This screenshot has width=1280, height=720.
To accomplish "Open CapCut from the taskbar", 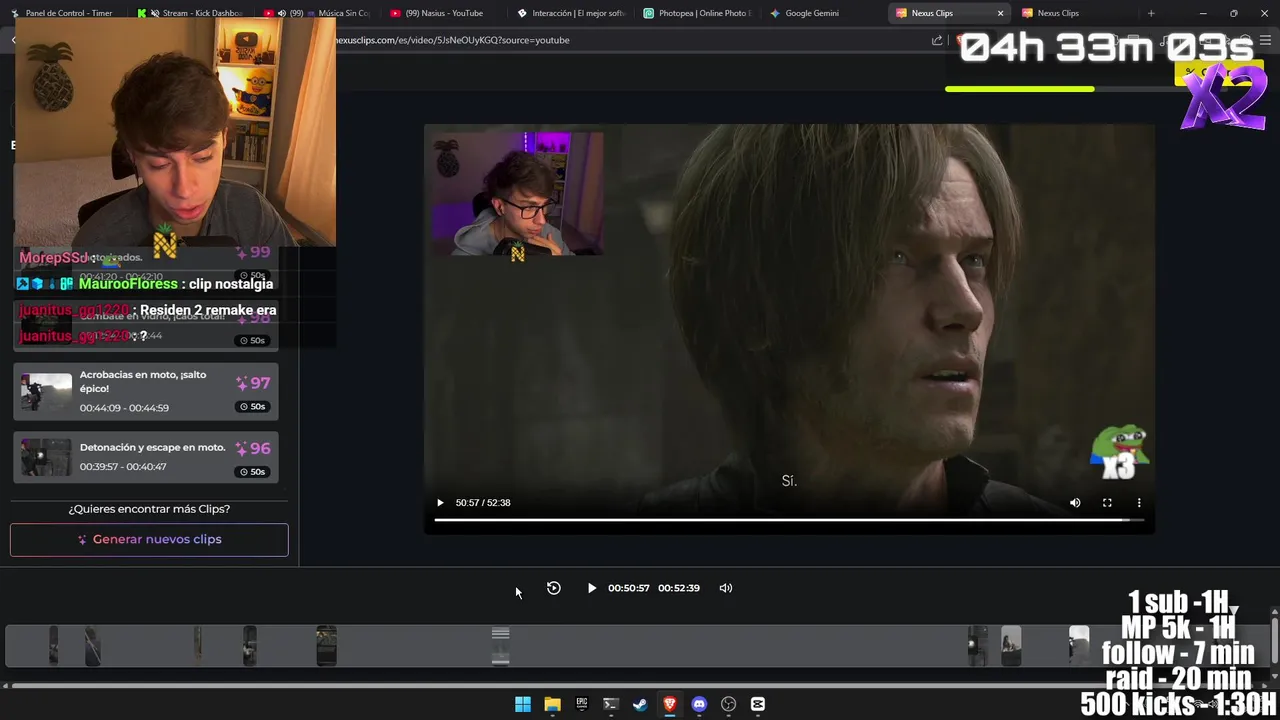I will click(x=758, y=704).
